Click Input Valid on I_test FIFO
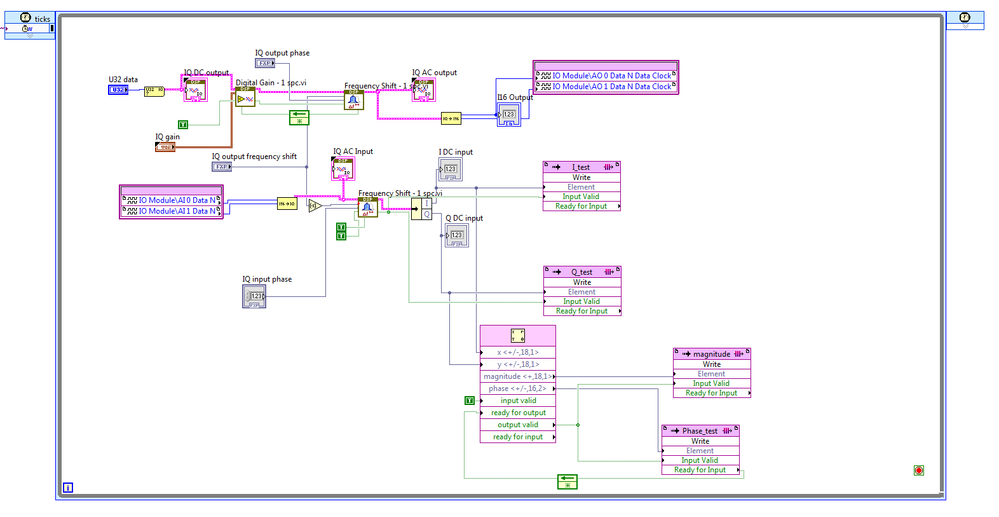 click(582, 196)
